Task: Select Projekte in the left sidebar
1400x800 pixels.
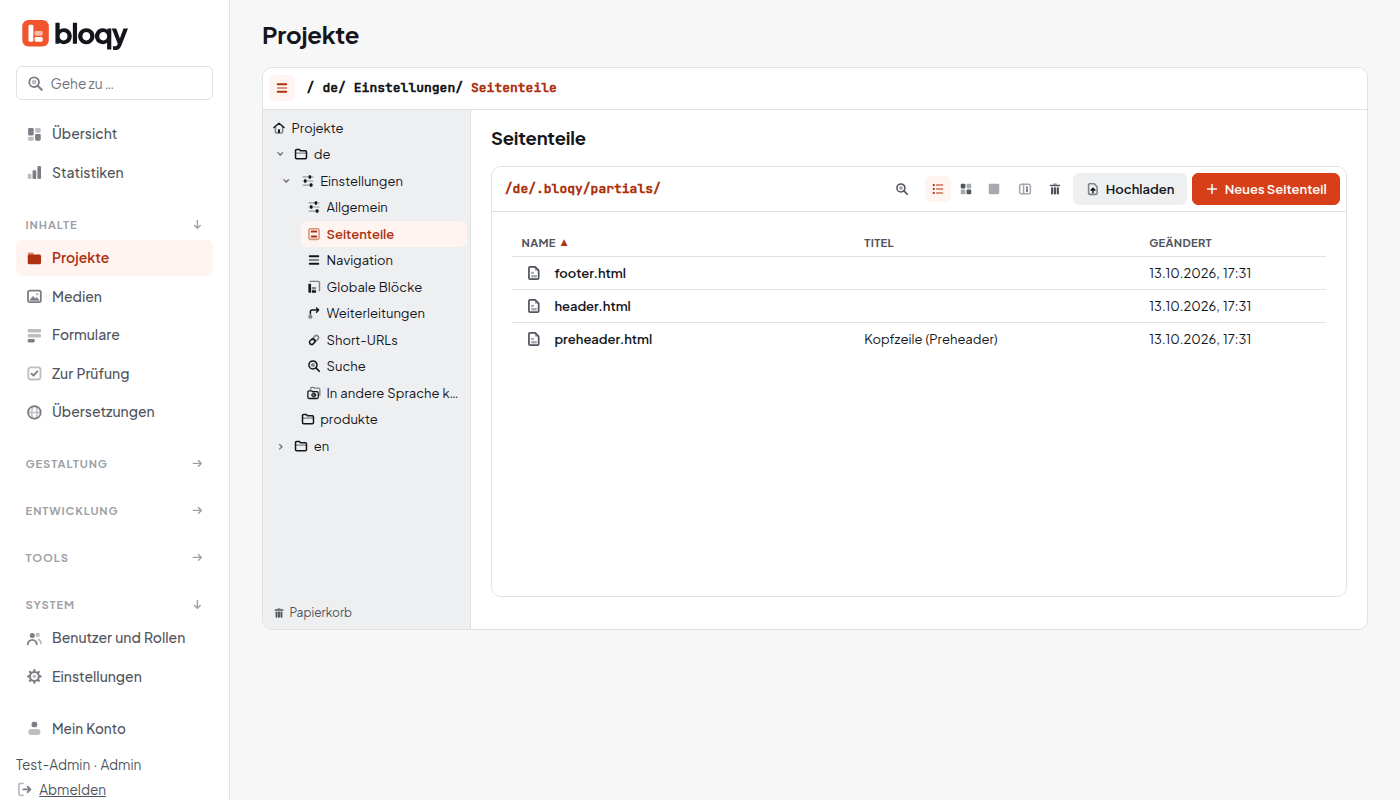Action: (114, 258)
